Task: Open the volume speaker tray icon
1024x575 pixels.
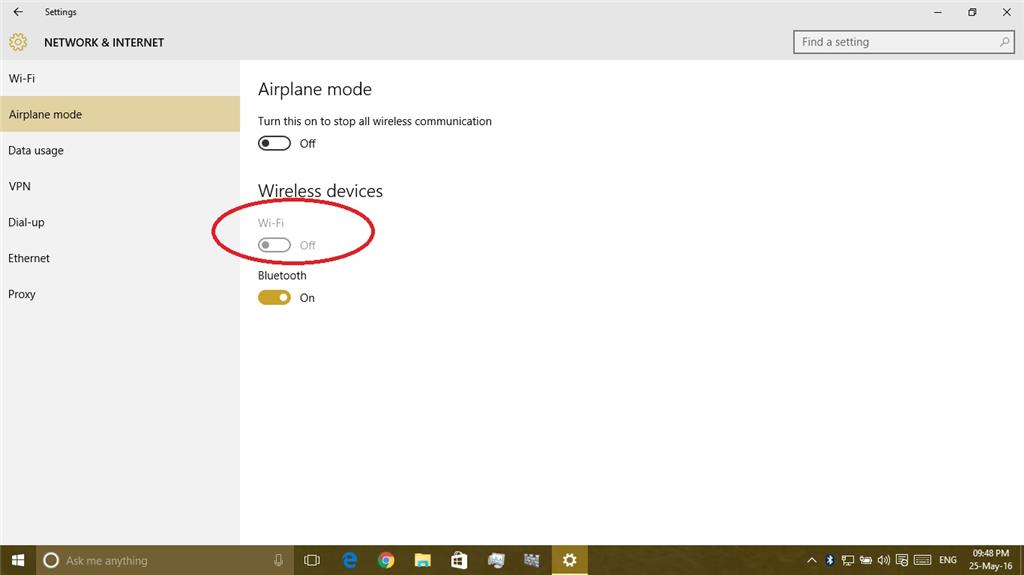Action: click(884, 560)
